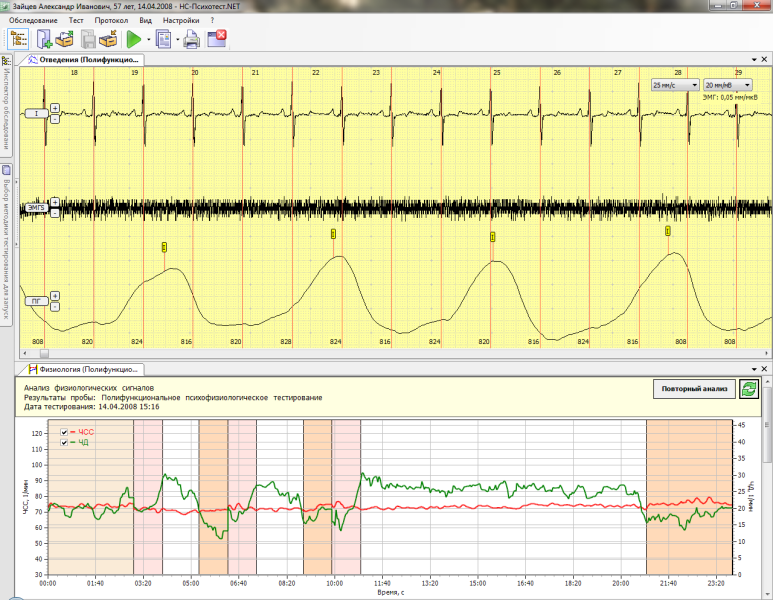Viewport: 773px width, 600px height.
Task: Open examination from the archive box
Action: 65,40
